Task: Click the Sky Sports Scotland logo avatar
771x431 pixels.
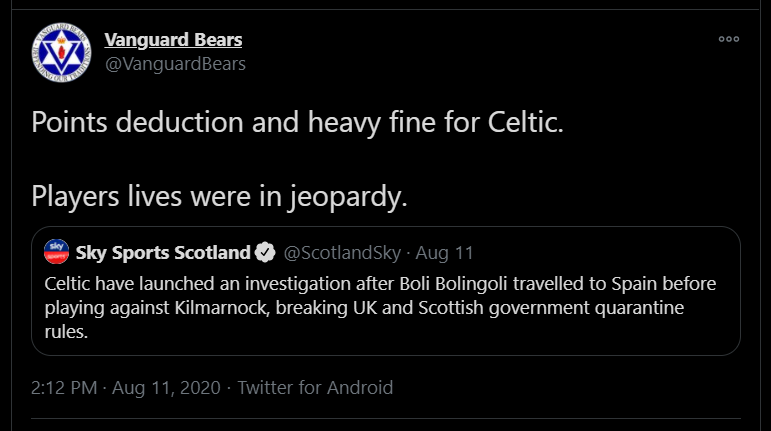Action: (56, 252)
